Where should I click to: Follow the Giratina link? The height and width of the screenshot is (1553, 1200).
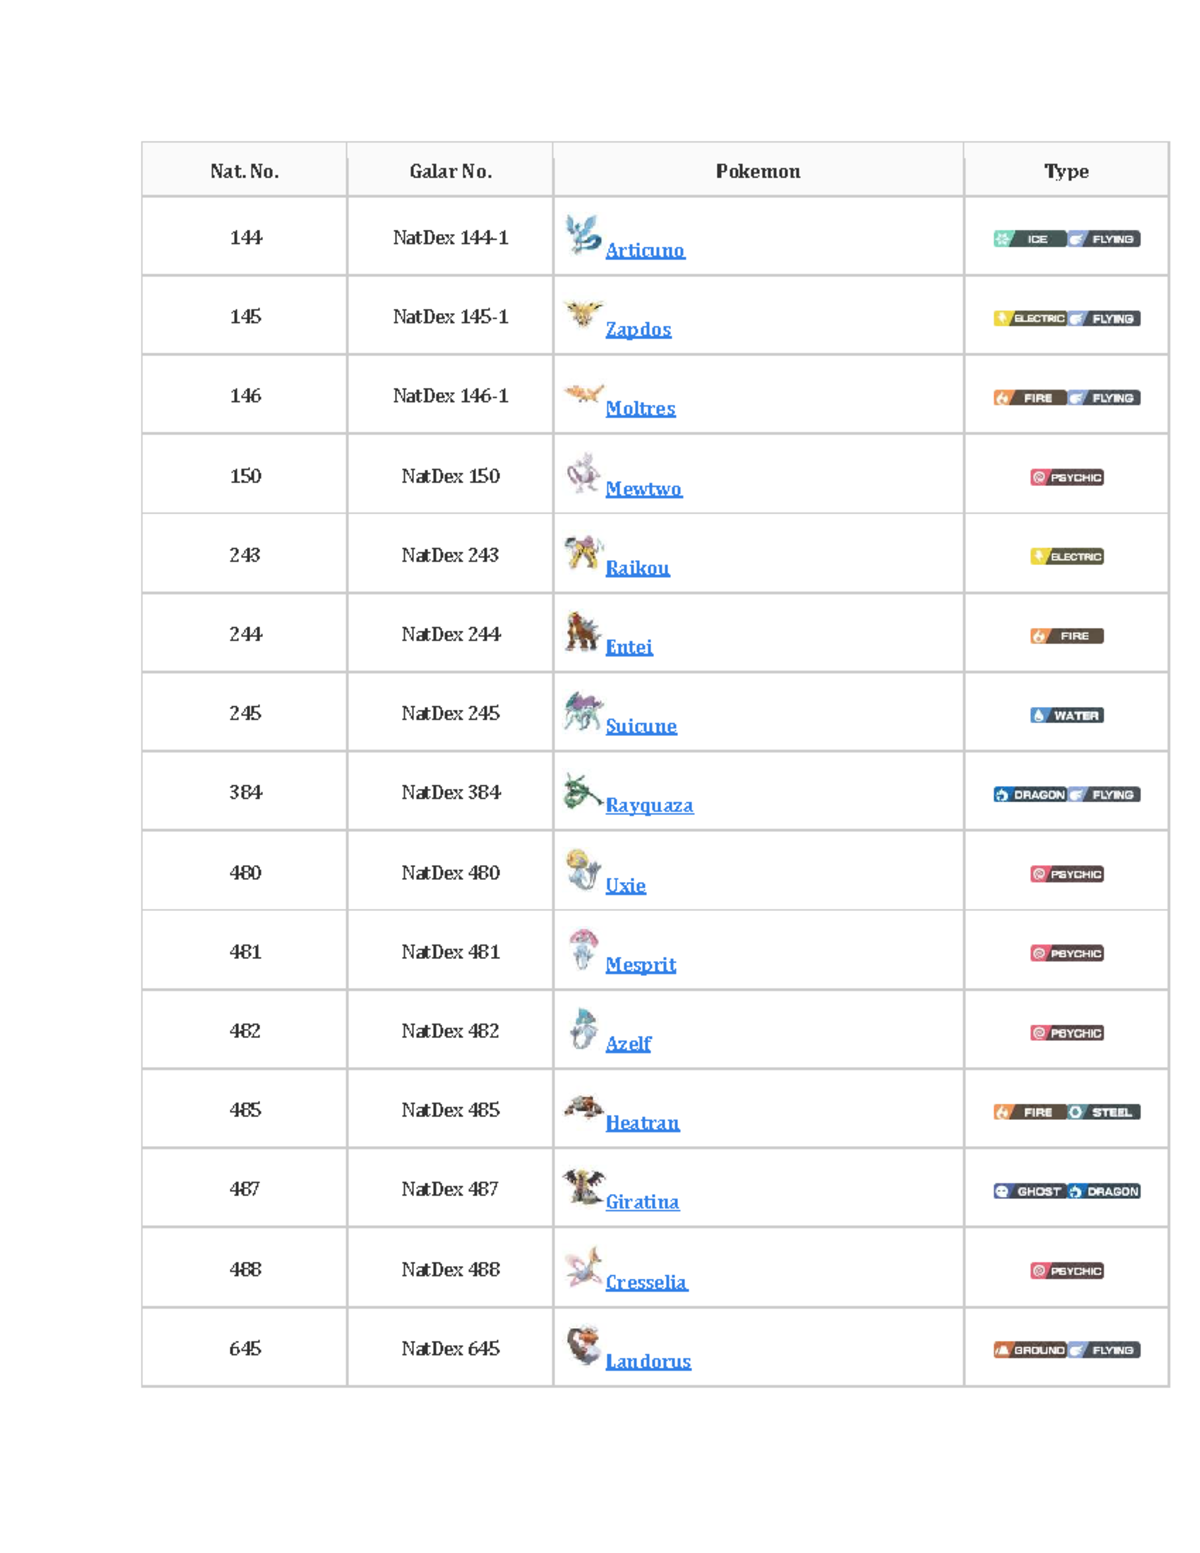[642, 1201]
